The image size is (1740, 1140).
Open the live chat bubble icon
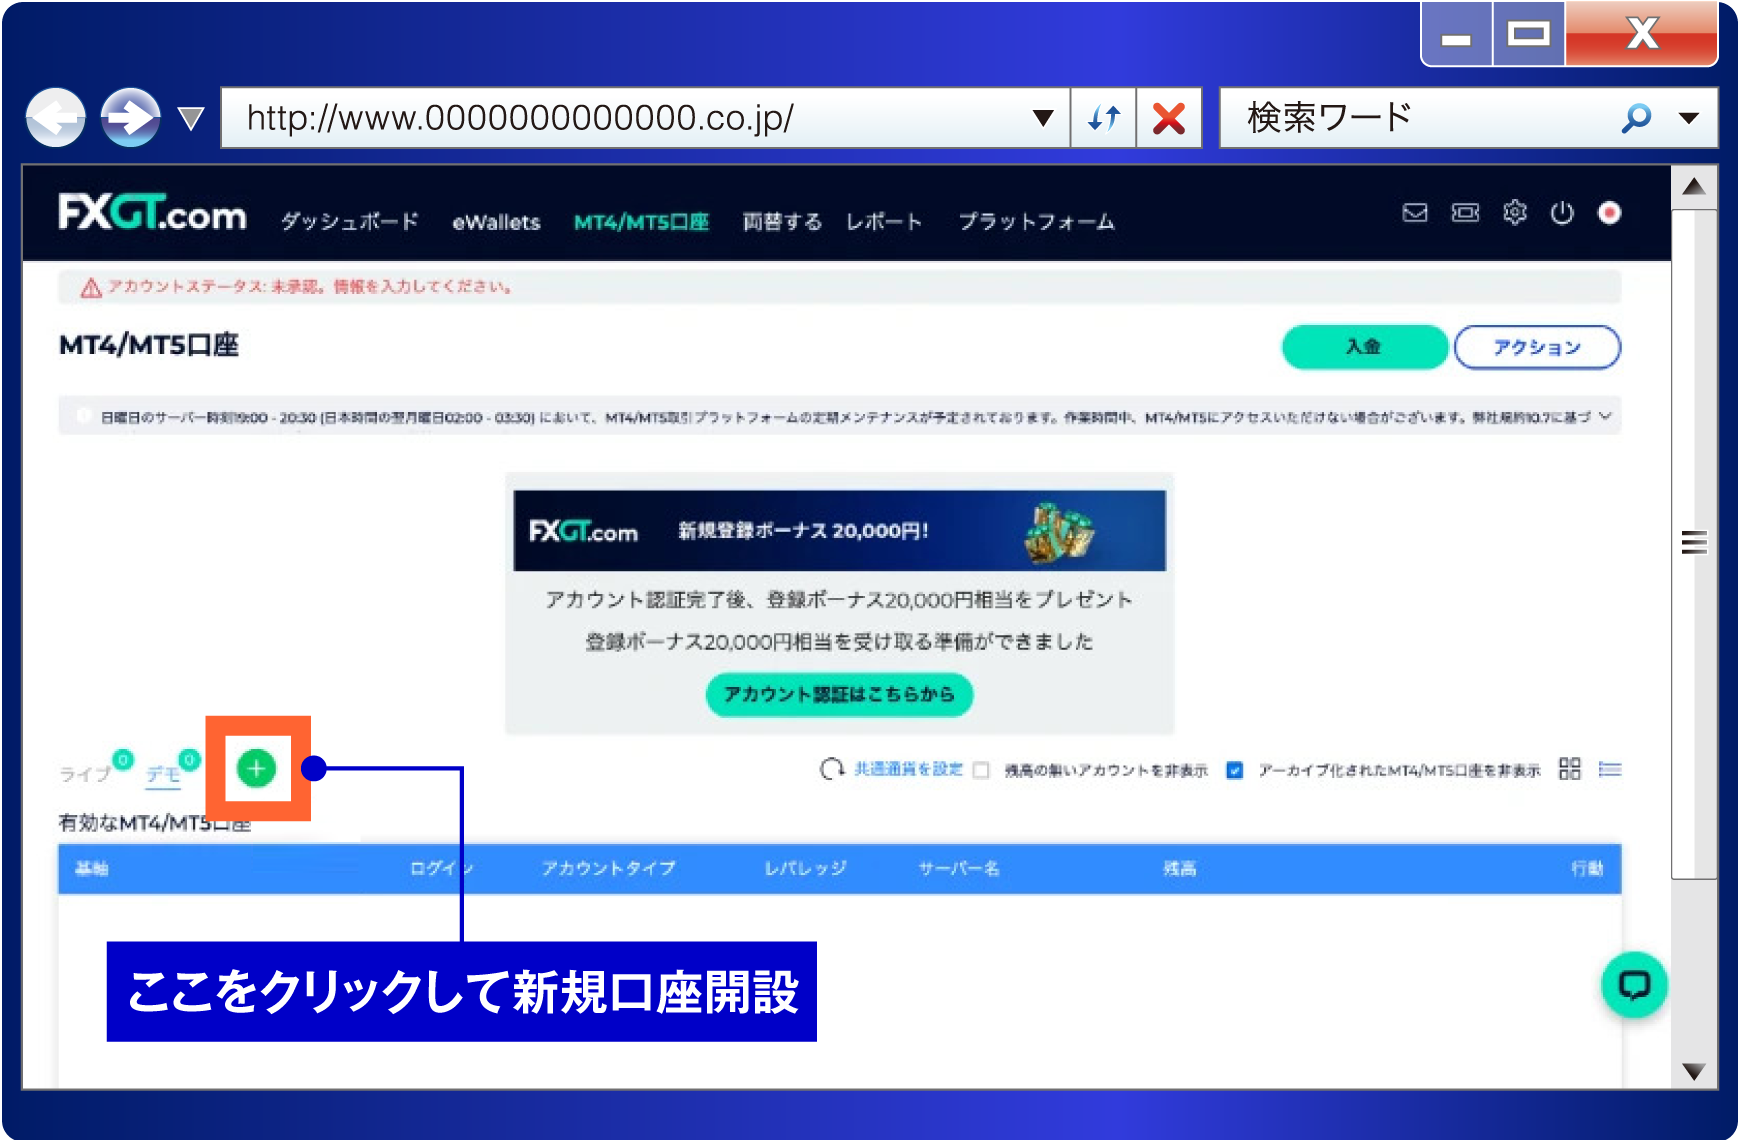pos(1634,985)
